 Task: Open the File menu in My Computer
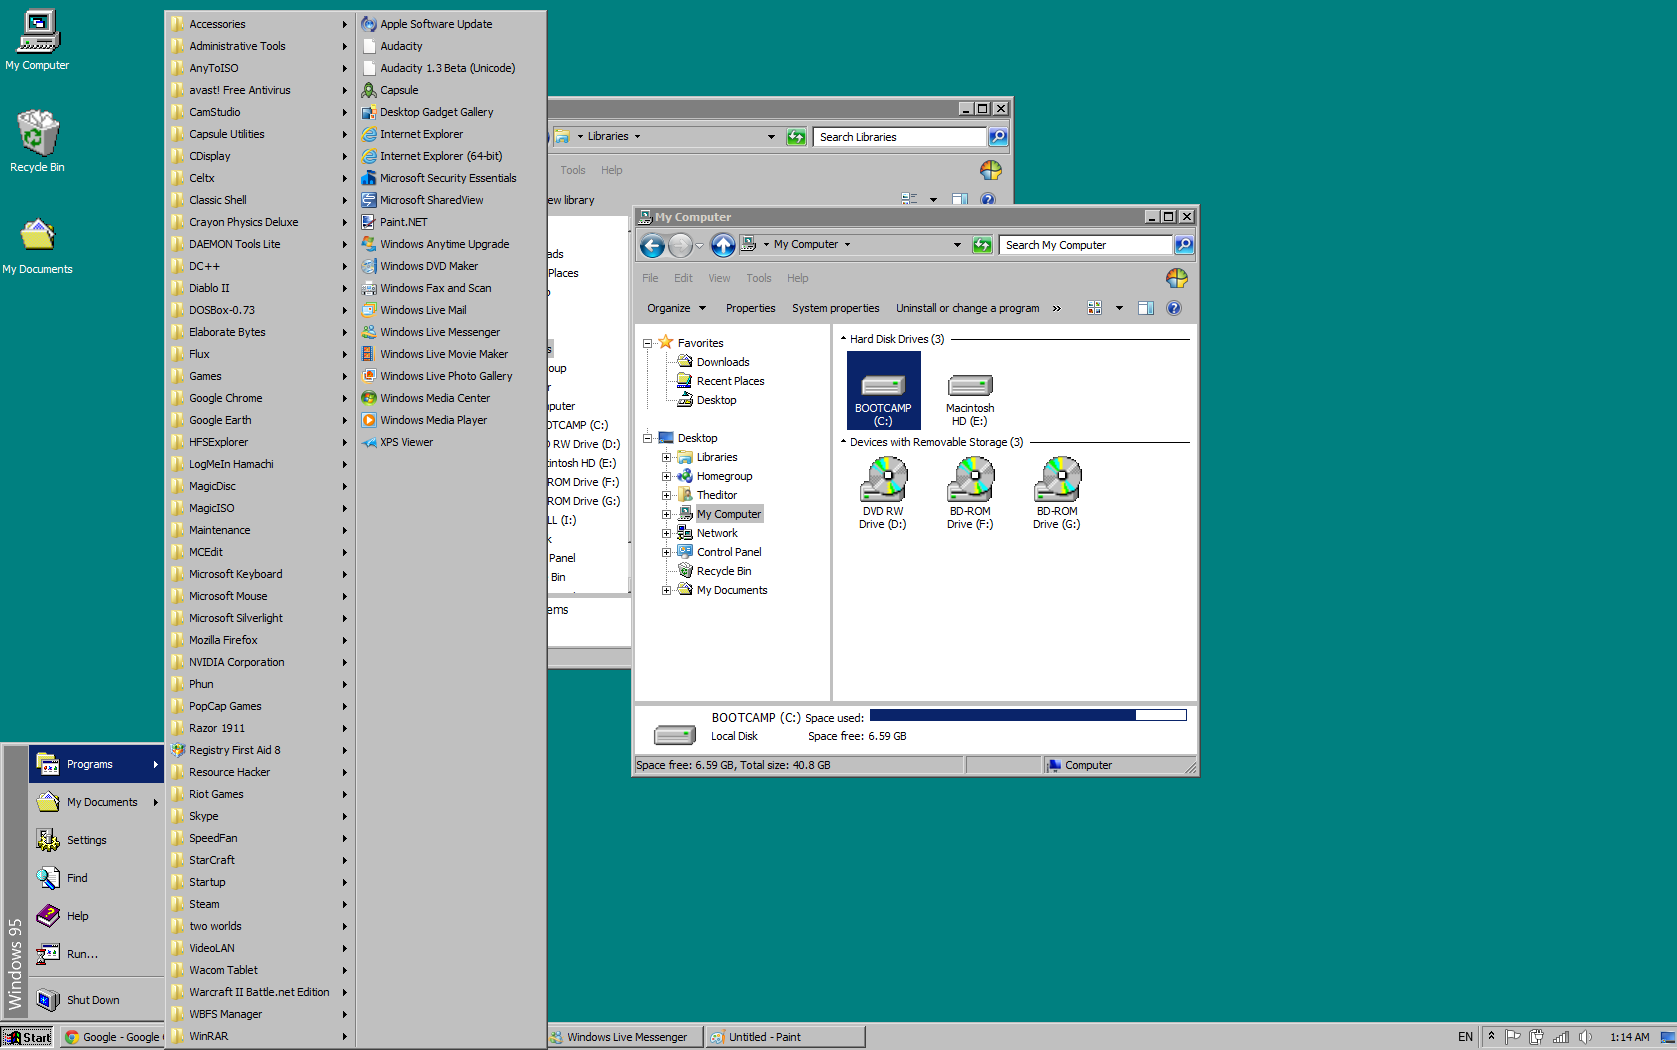650,278
